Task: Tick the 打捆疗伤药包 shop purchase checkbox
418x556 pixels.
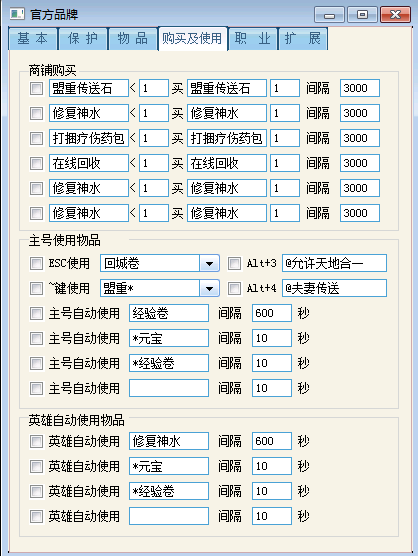Action: (x=36, y=138)
